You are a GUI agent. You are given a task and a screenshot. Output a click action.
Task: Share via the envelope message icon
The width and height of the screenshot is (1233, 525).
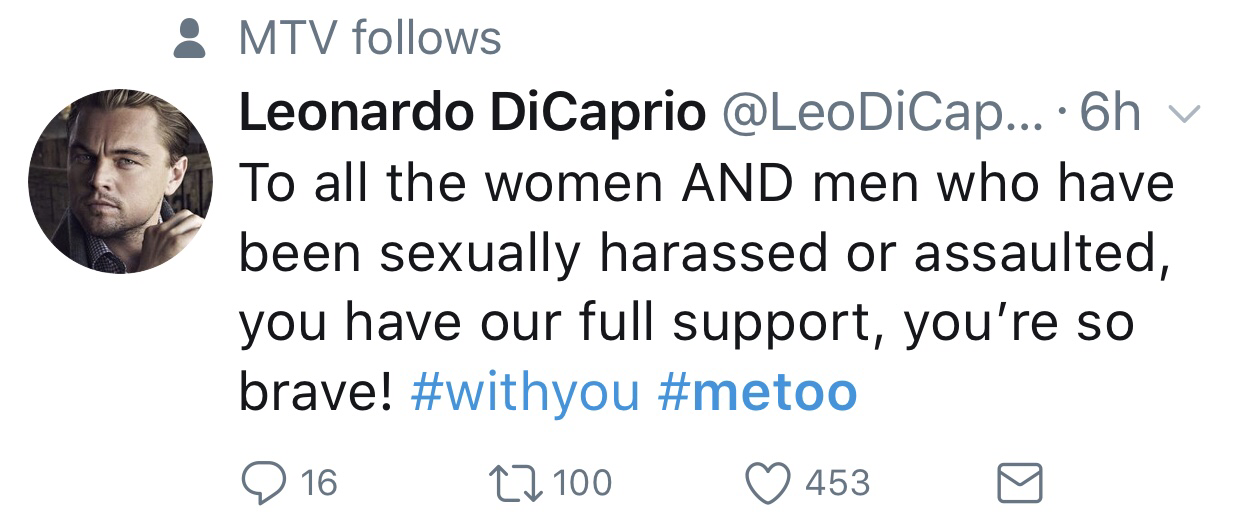click(x=1021, y=485)
